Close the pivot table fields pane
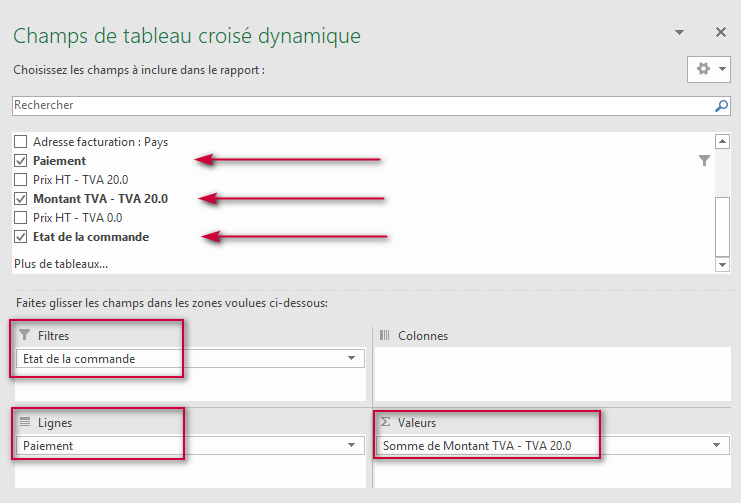 coord(720,32)
